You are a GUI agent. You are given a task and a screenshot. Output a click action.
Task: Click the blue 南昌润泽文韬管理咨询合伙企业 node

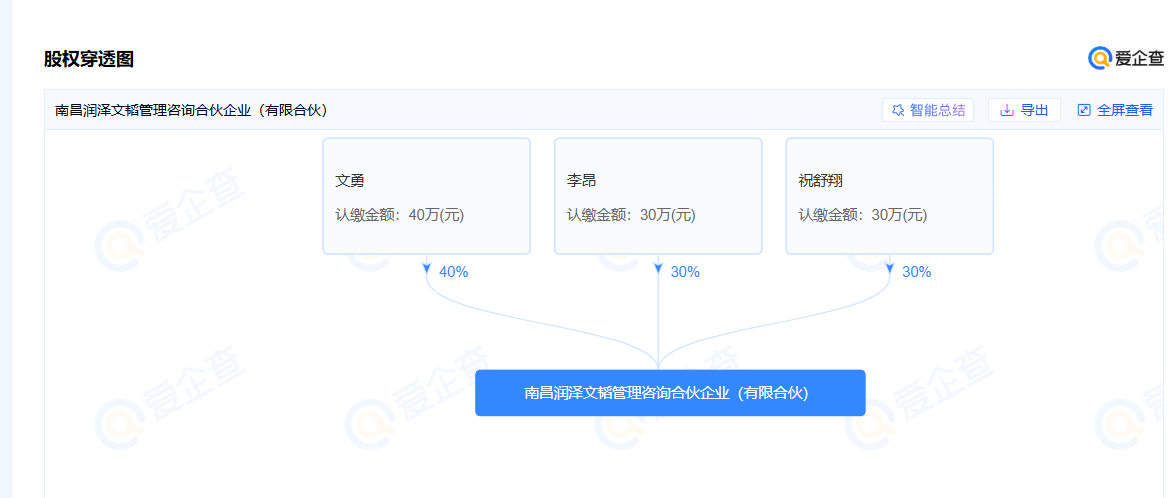pyautogui.click(x=670, y=393)
